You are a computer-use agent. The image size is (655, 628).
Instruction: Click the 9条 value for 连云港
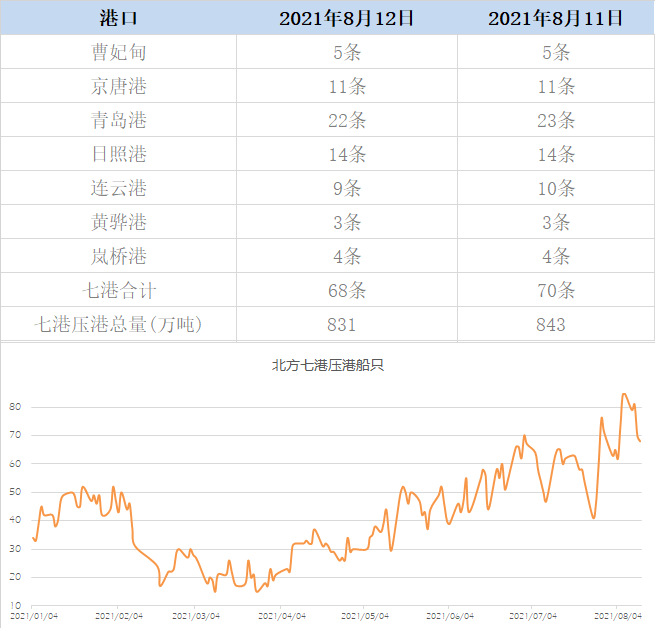[347, 188]
